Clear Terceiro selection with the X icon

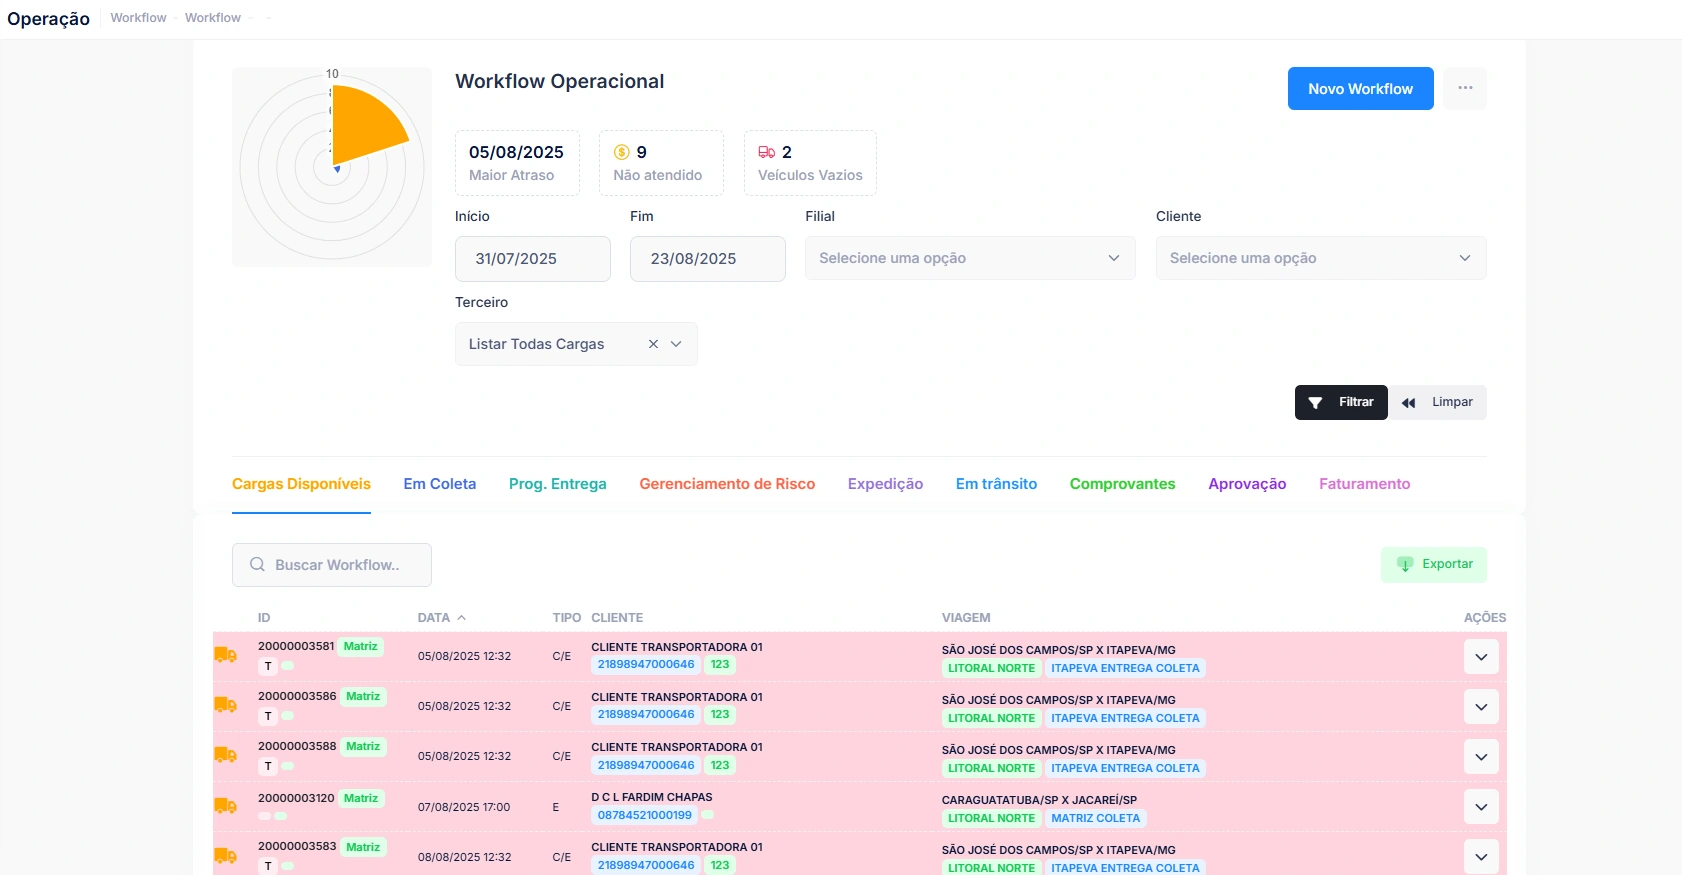click(x=653, y=344)
